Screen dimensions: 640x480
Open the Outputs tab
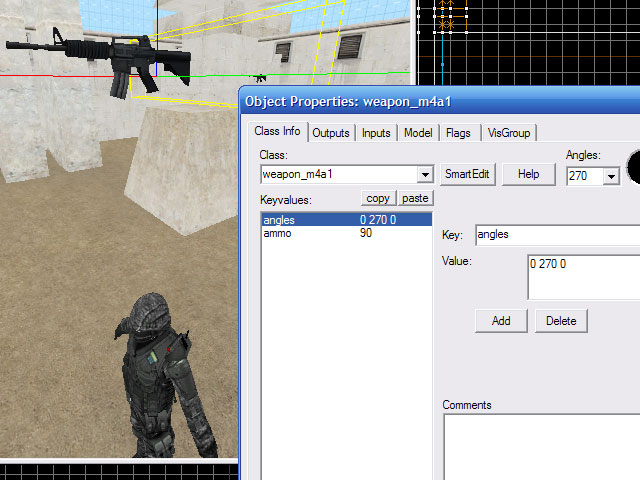pos(331,133)
